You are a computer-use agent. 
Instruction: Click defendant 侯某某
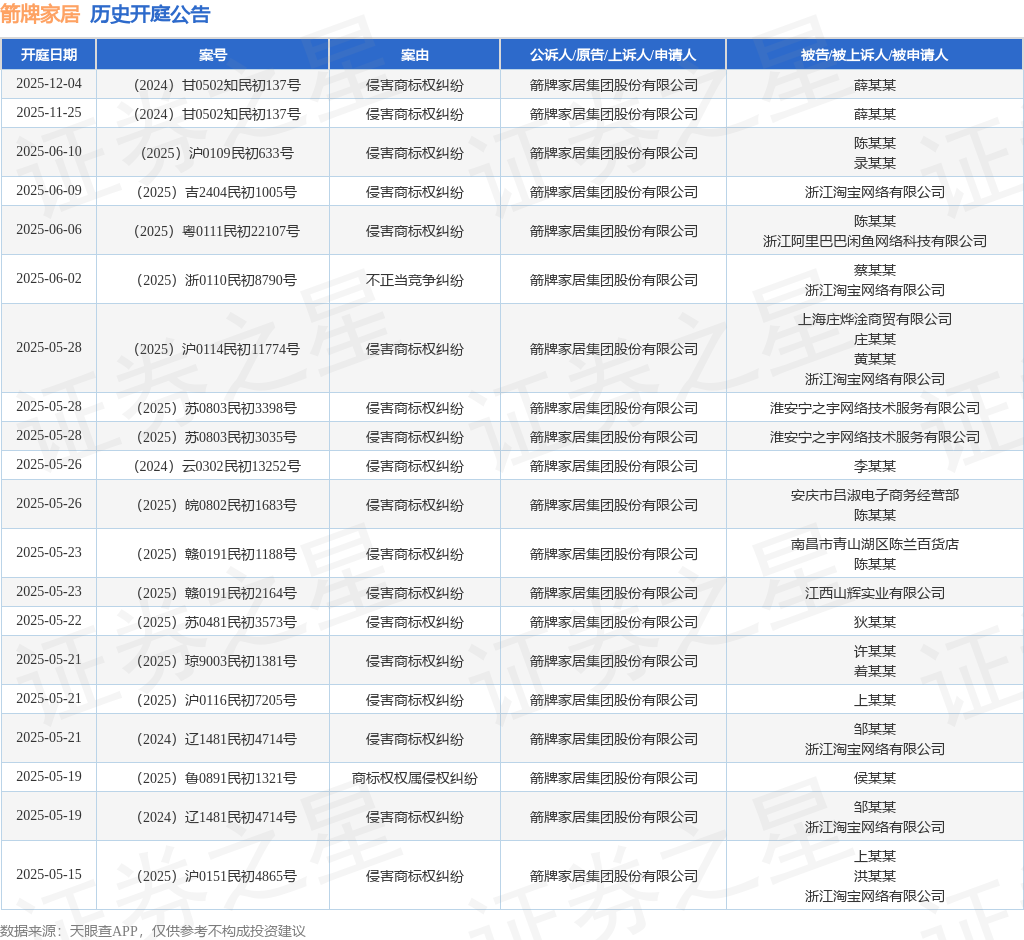click(x=874, y=778)
